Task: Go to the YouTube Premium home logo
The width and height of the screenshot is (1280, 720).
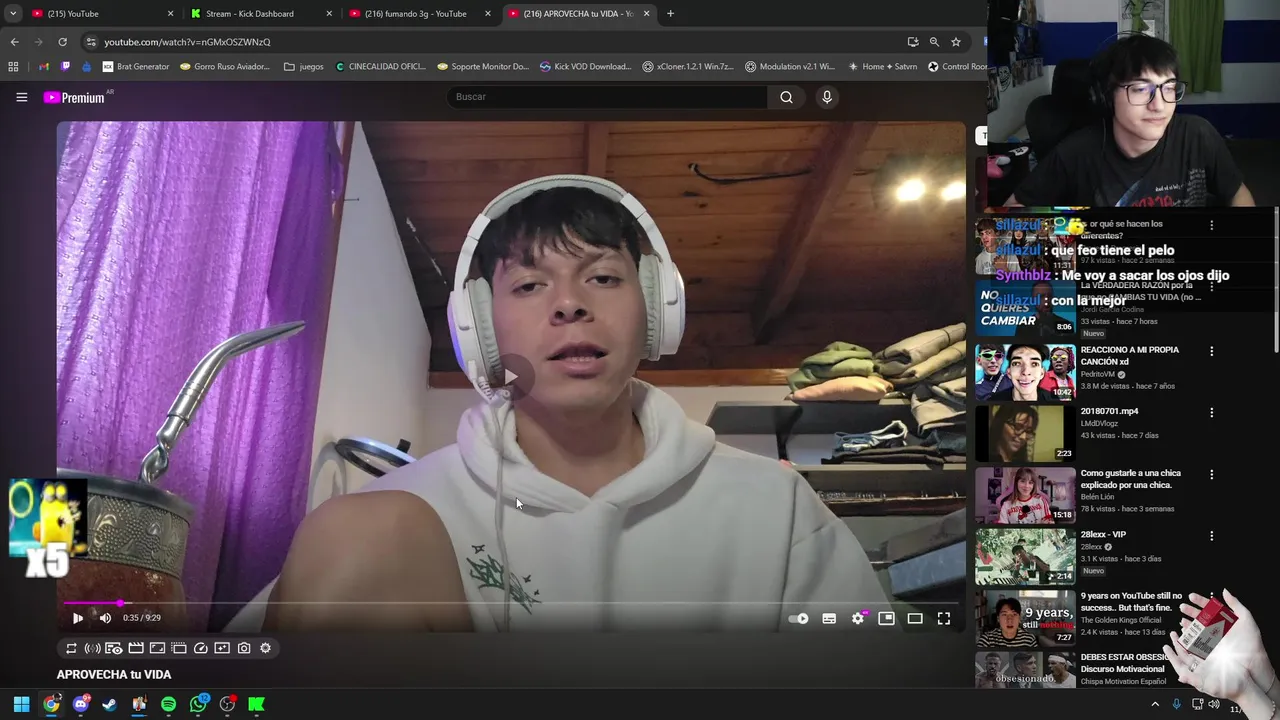Action: 74,97
